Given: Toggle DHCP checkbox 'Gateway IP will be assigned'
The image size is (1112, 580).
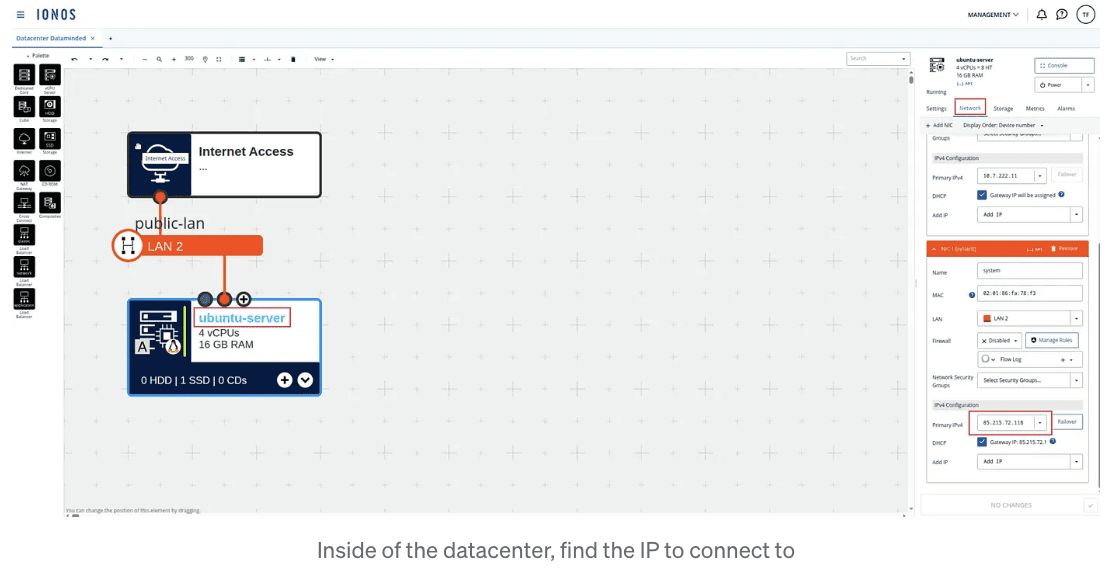Looking at the screenshot, I should 982,195.
